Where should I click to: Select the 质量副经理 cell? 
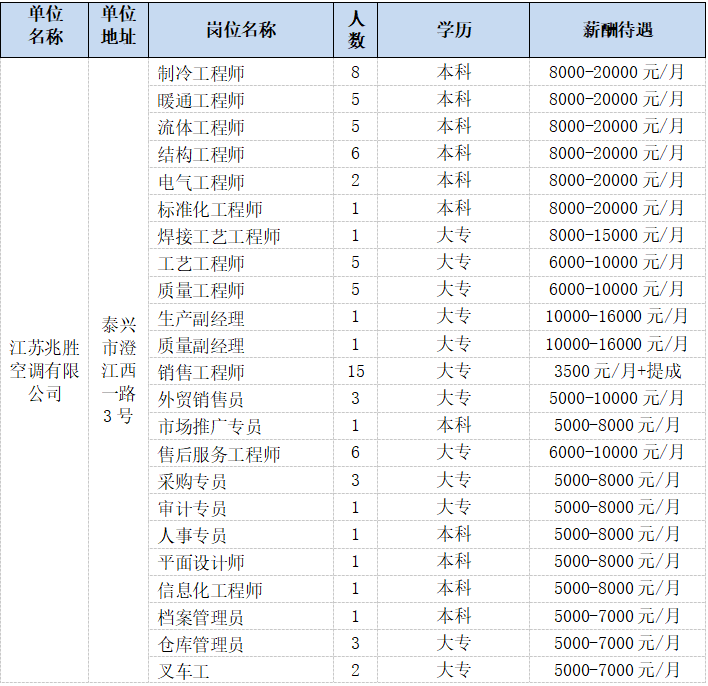tap(241, 344)
